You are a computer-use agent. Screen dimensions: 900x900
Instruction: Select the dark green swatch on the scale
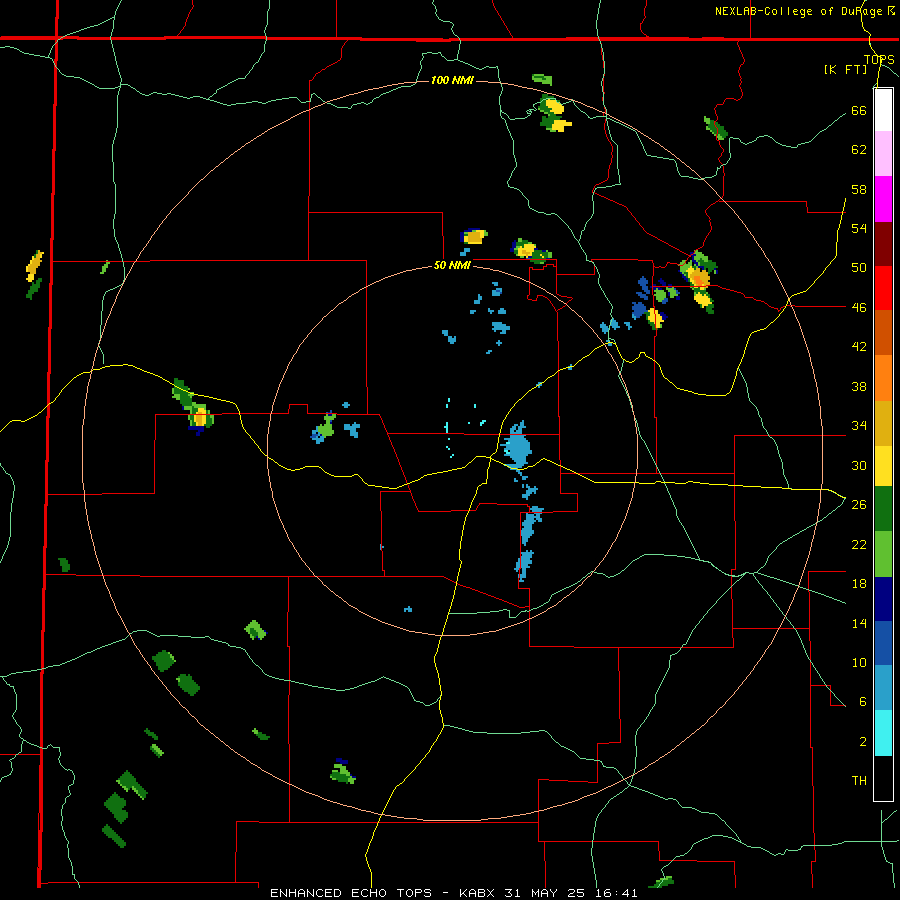883,509
